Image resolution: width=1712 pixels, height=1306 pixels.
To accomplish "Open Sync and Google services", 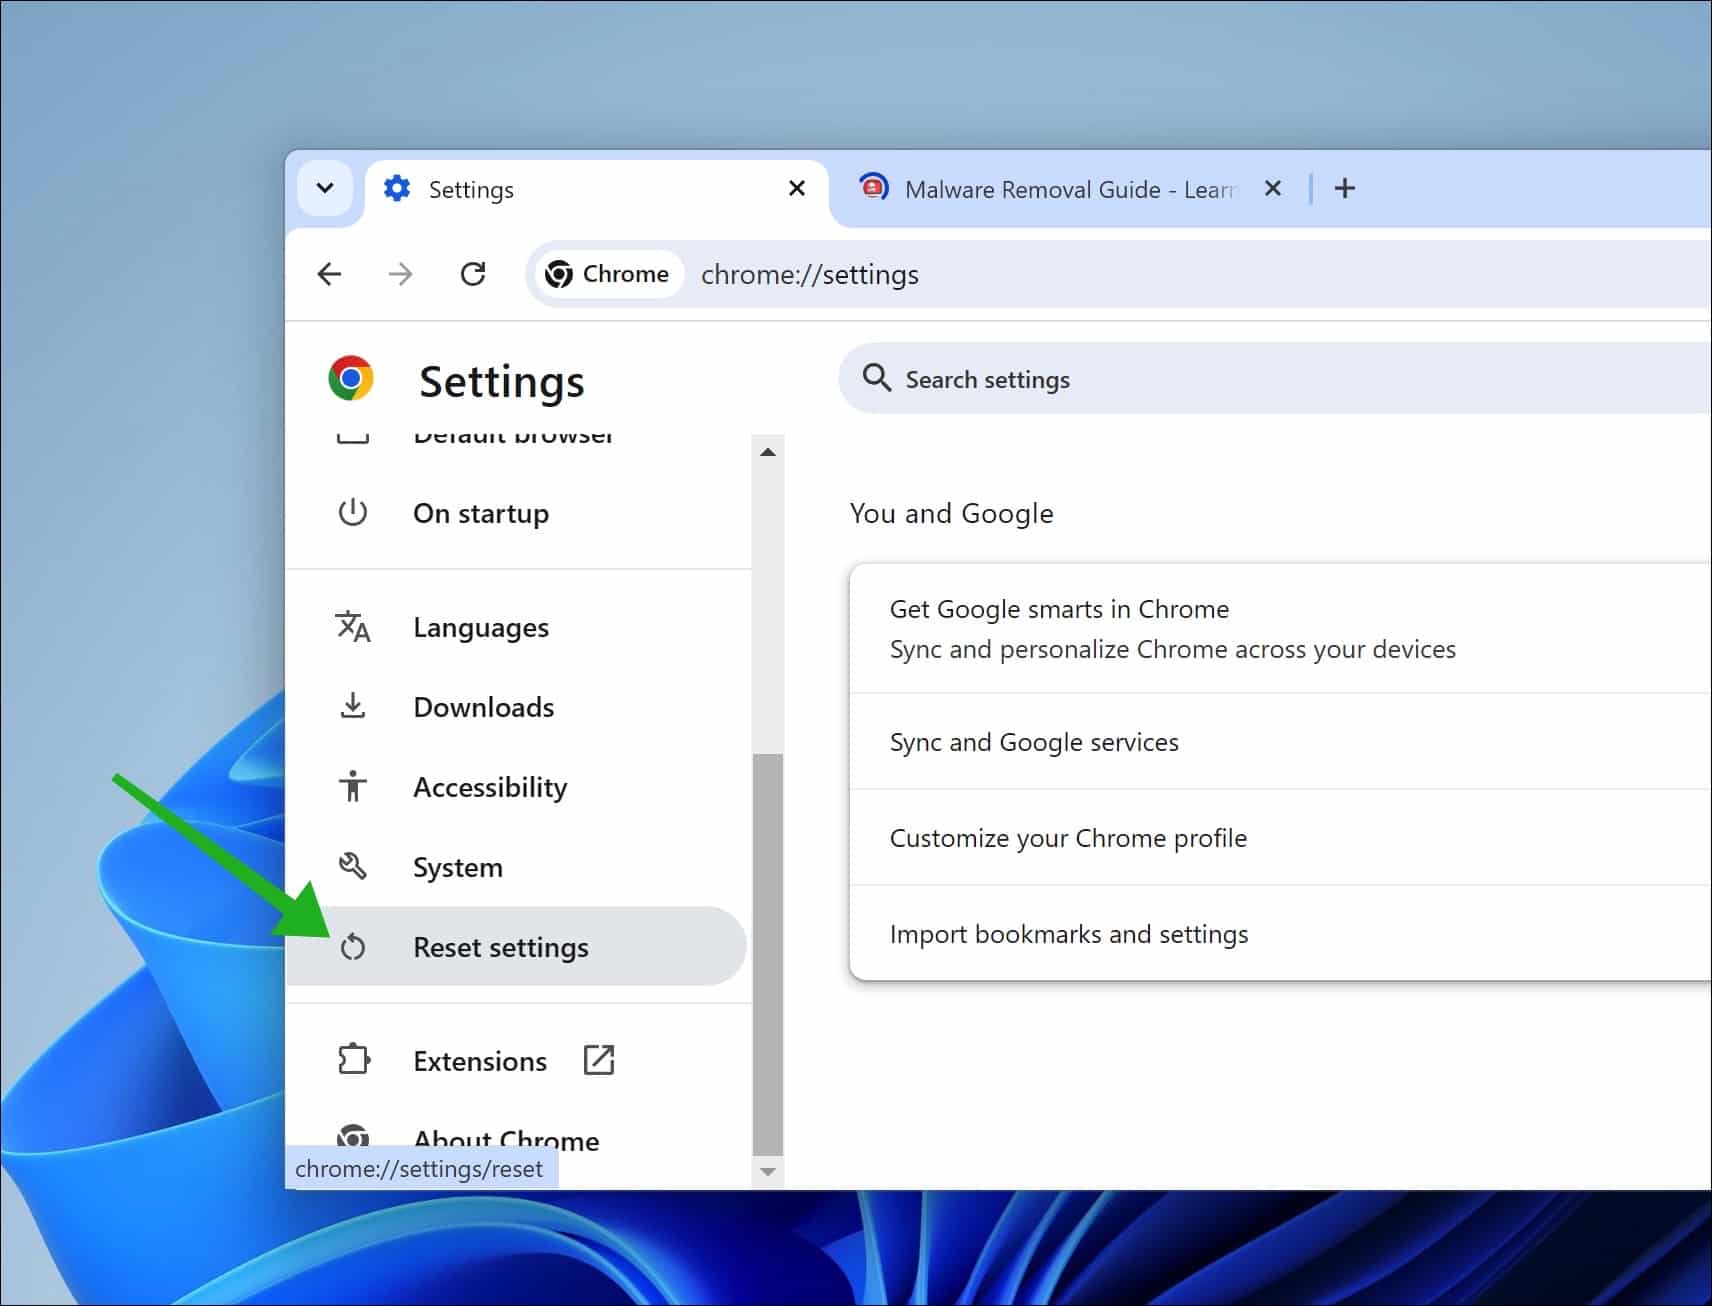I will click(1034, 742).
